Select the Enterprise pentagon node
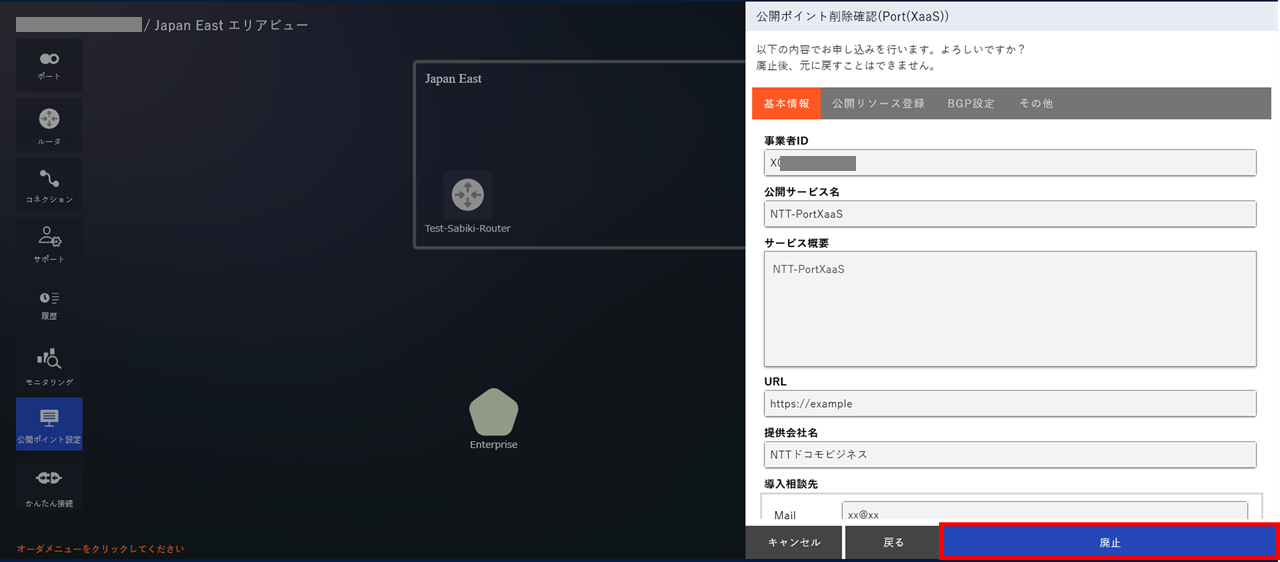This screenshot has width=1280, height=562. pos(494,412)
